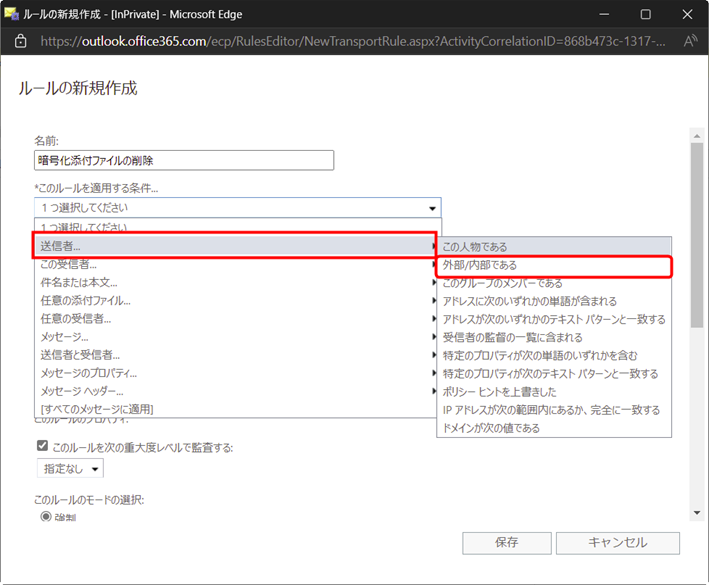Click the scrollbar down arrow
The image size is (709, 585).
coord(697,513)
